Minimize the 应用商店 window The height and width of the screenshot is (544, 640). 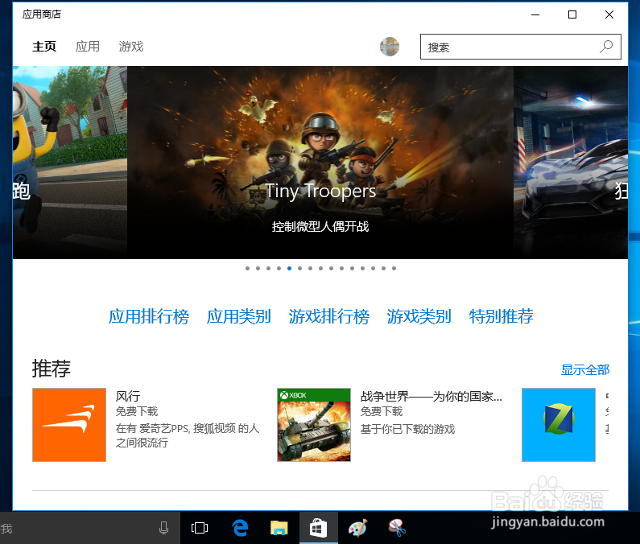[x=535, y=15]
